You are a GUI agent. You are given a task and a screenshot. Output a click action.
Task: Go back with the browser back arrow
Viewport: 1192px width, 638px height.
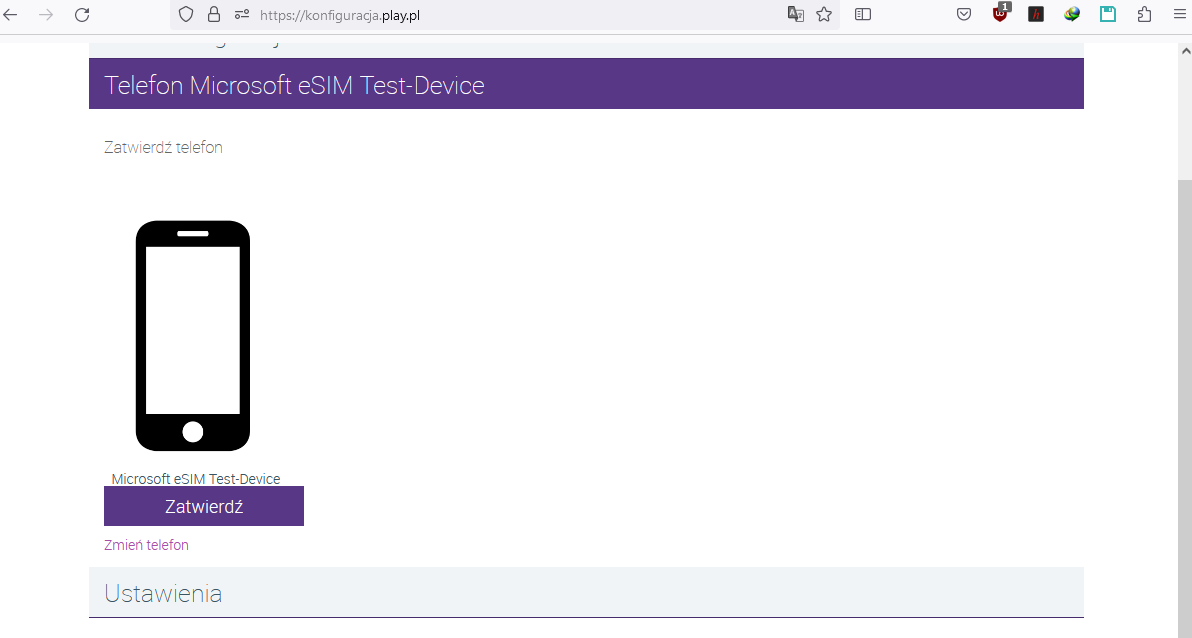pyautogui.click(x=11, y=14)
